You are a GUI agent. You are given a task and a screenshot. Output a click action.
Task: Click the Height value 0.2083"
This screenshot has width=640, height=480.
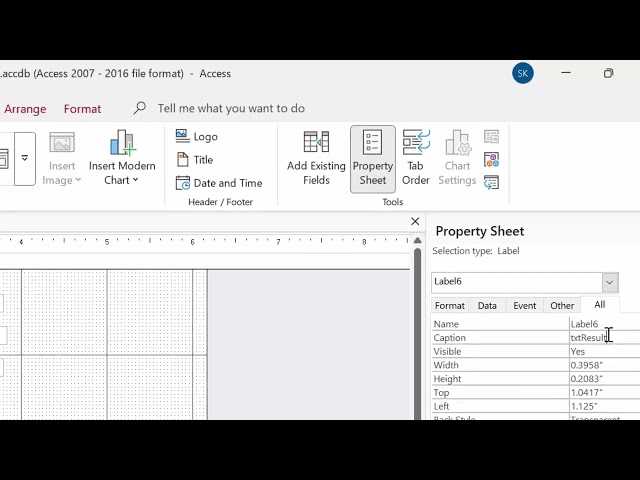[x=604, y=379]
